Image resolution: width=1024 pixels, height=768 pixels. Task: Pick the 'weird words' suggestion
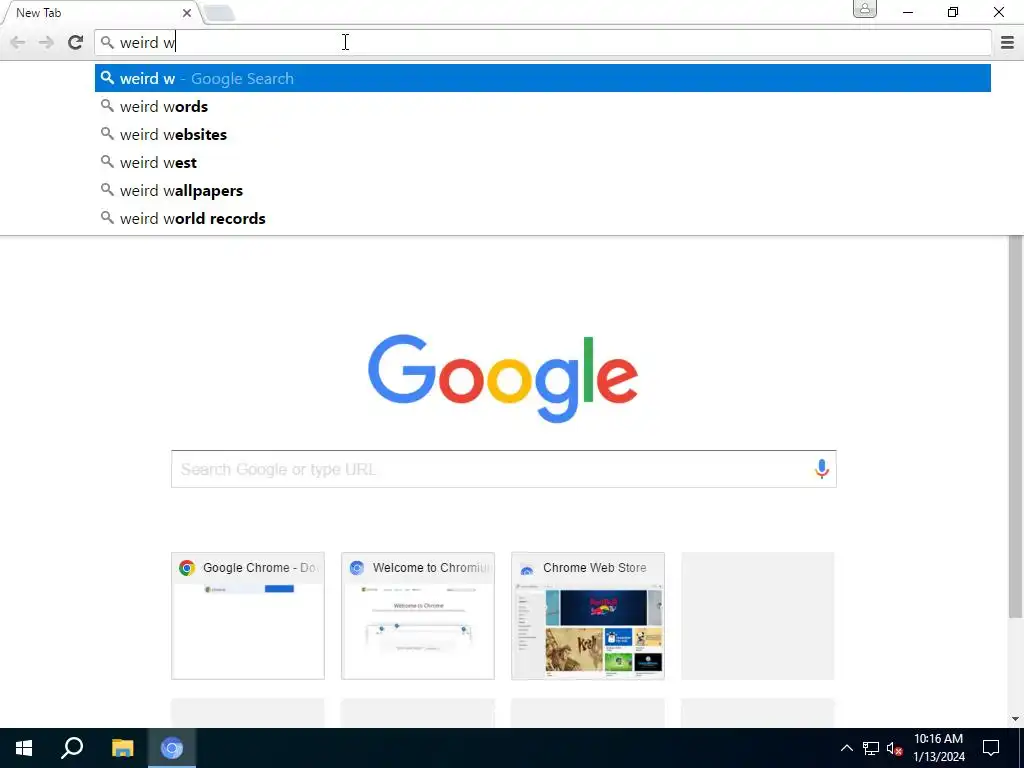pyautogui.click(x=543, y=106)
